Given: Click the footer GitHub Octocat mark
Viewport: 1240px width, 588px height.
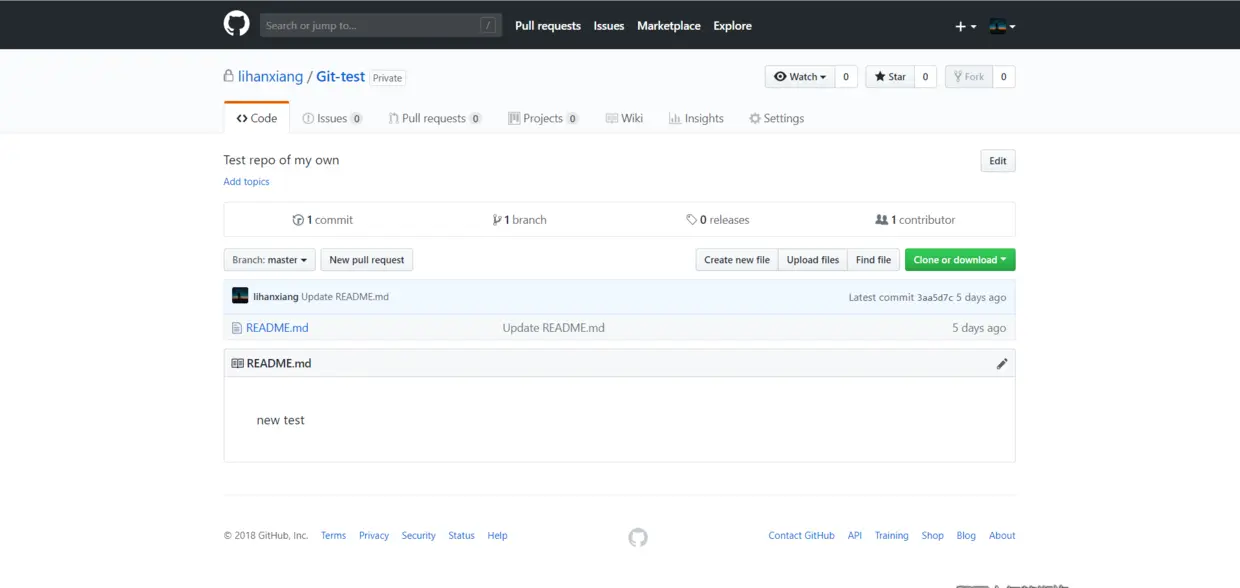Looking at the screenshot, I should point(638,537).
